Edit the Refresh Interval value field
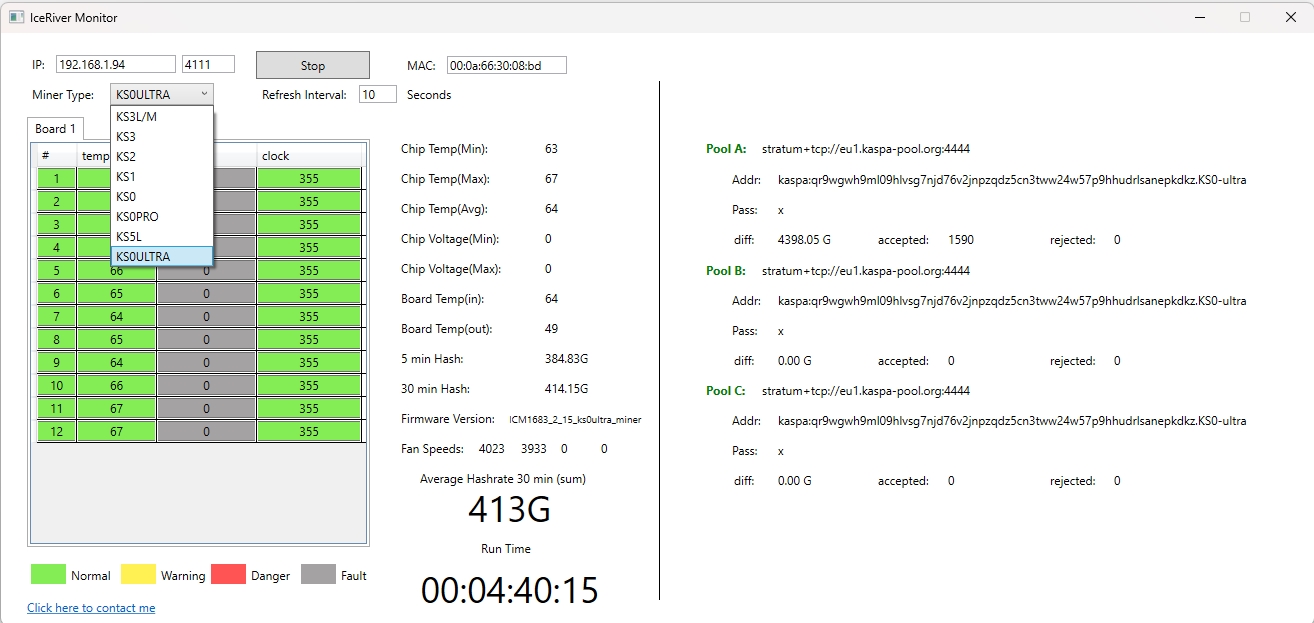The image size is (1314, 623). [377, 95]
